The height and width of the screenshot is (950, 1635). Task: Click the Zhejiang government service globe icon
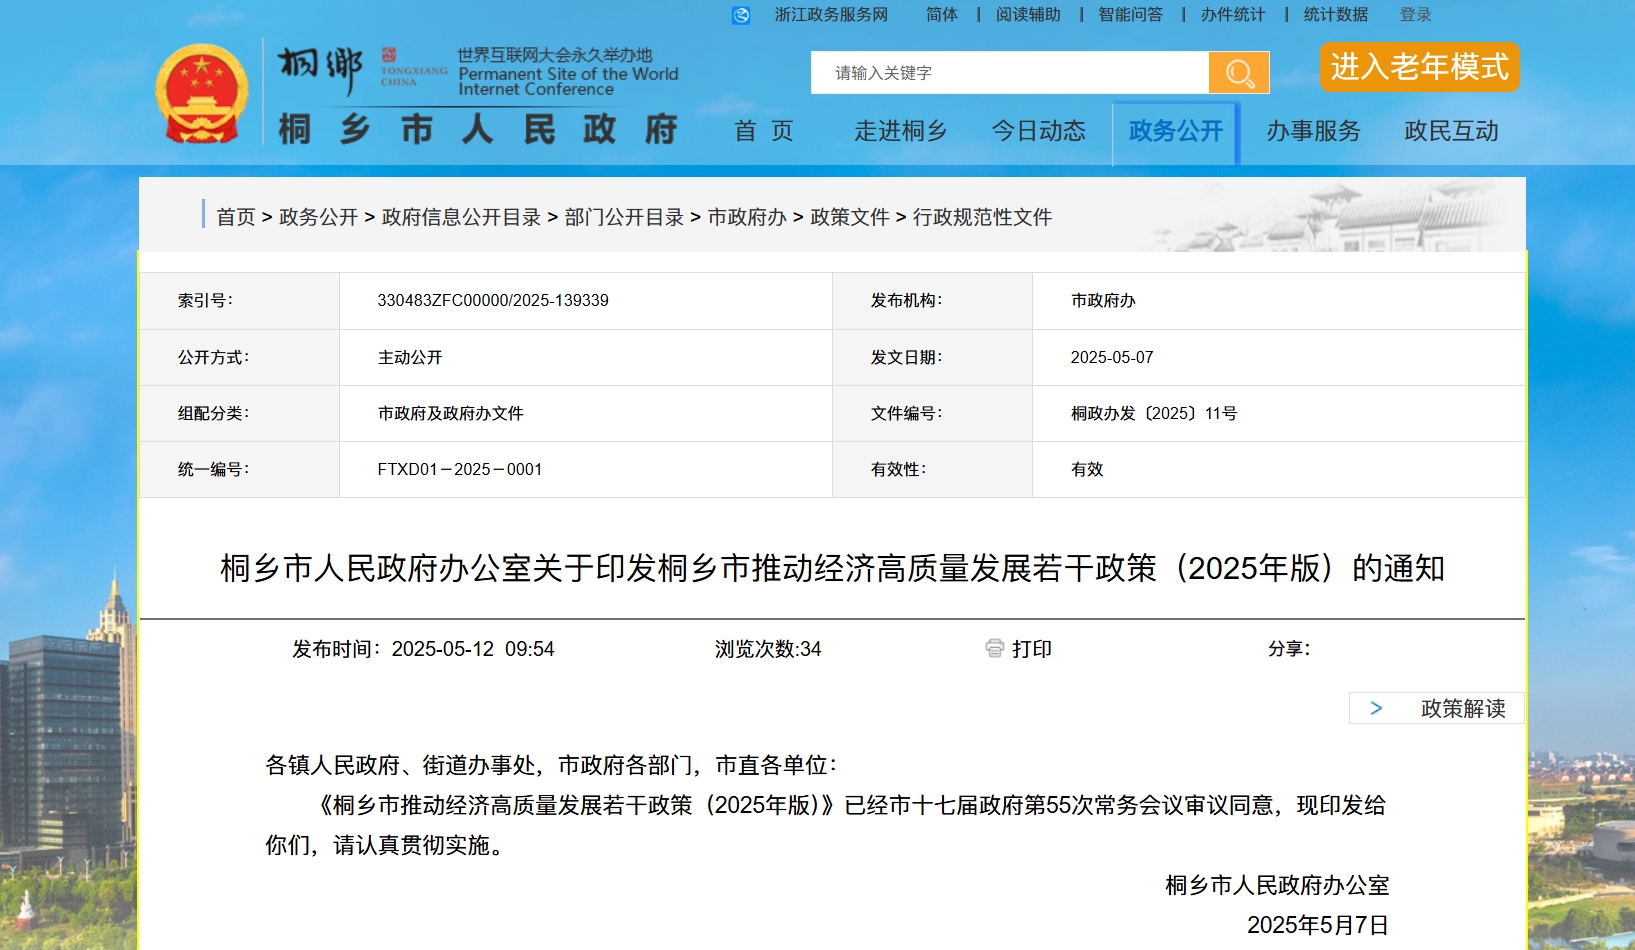click(x=741, y=15)
